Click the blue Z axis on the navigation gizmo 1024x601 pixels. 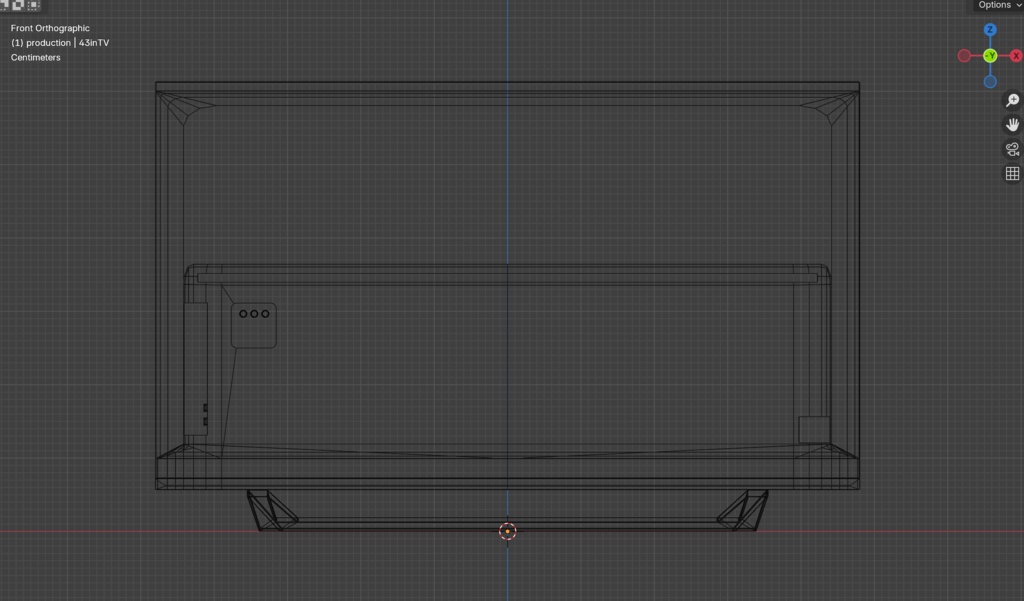point(990,30)
